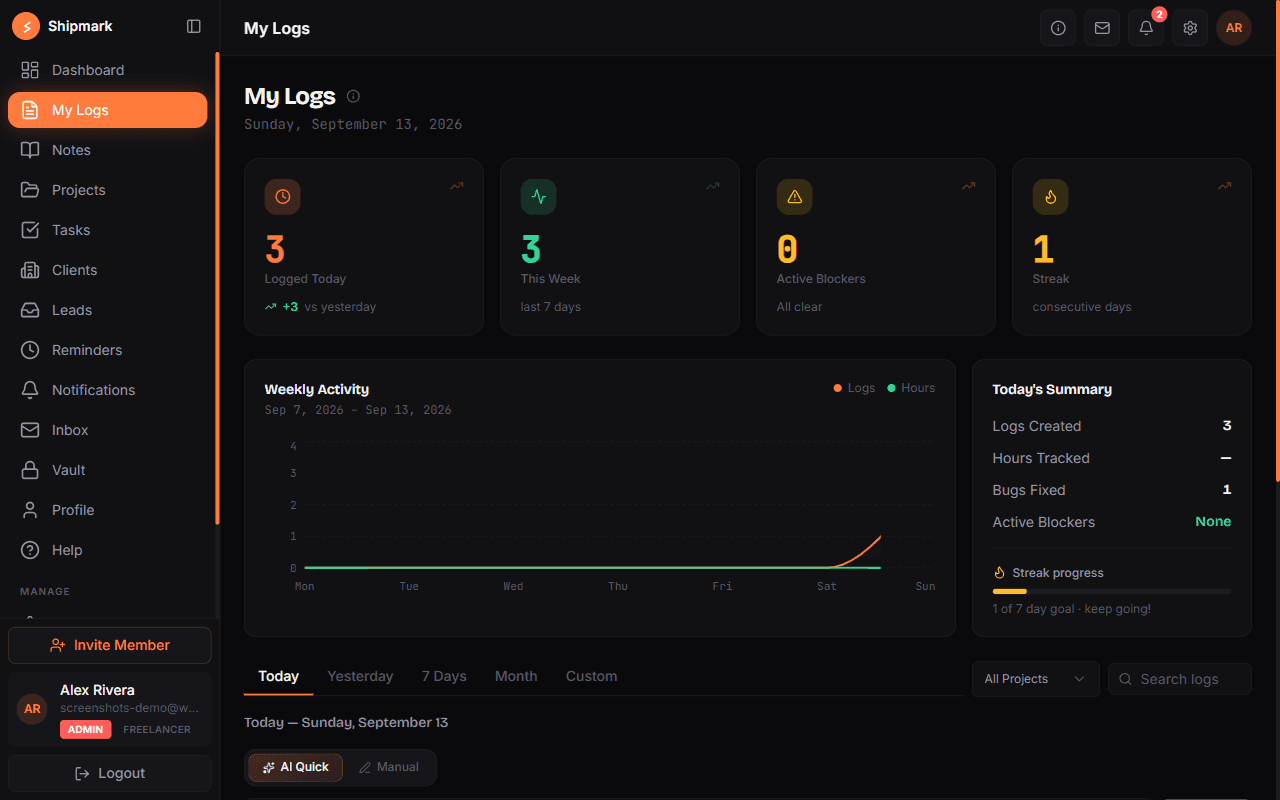The image size is (1280, 800).
Task: Click the trend arrow on Logged Today card
Action: pos(457,186)
